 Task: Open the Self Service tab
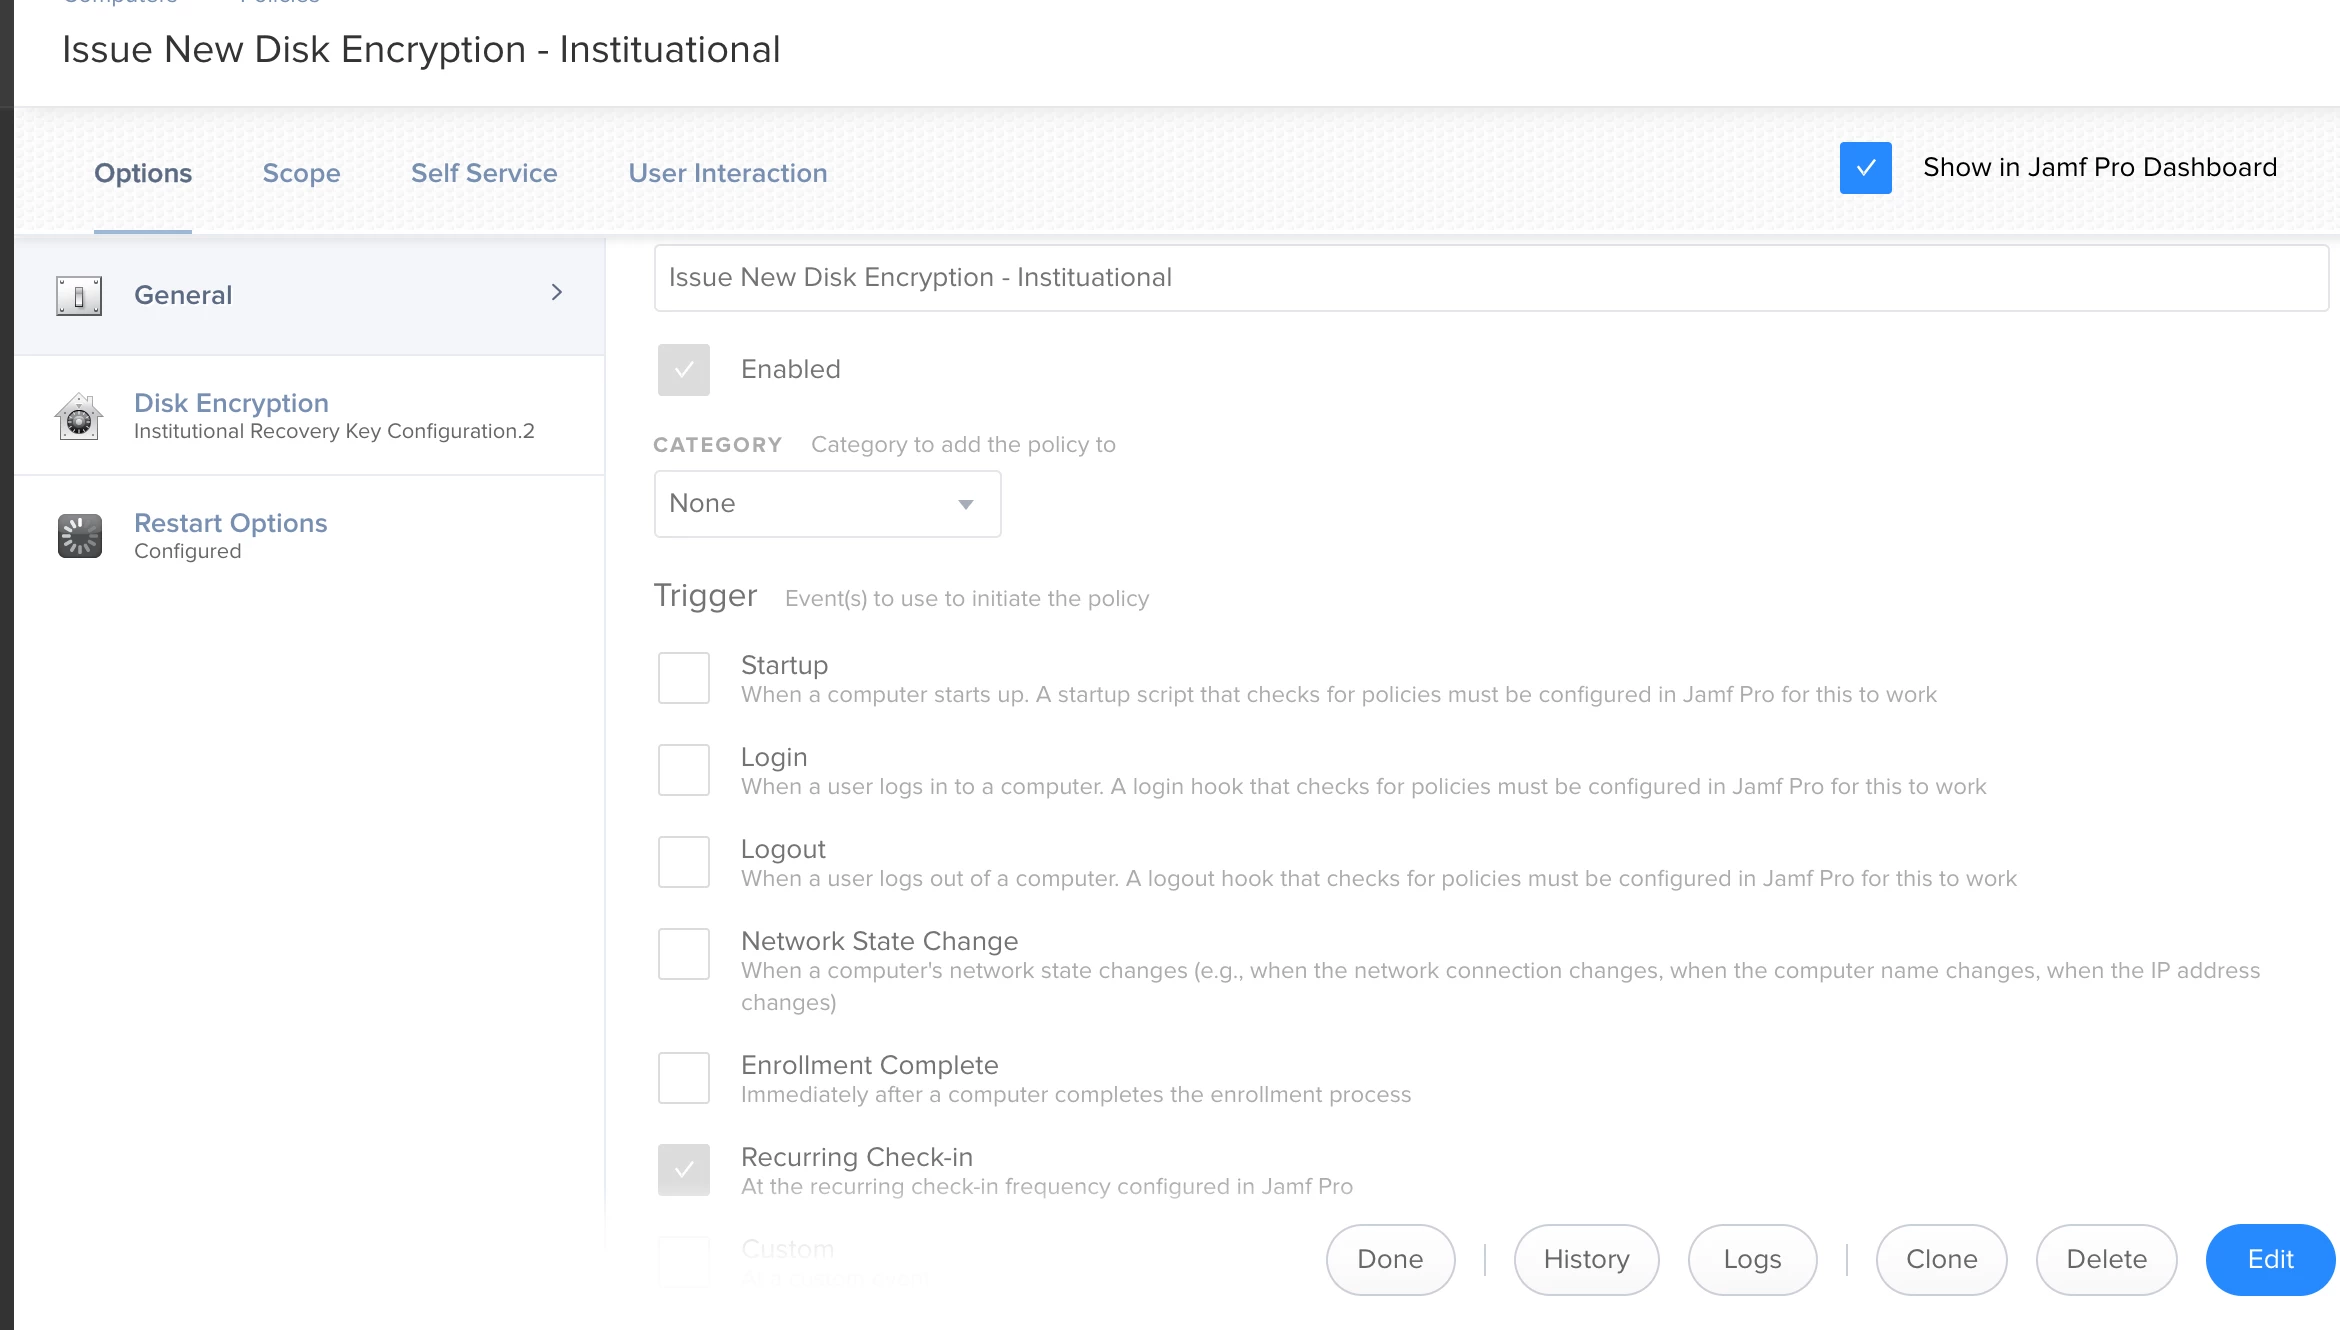pyautogui.click(x=484, y=173)
